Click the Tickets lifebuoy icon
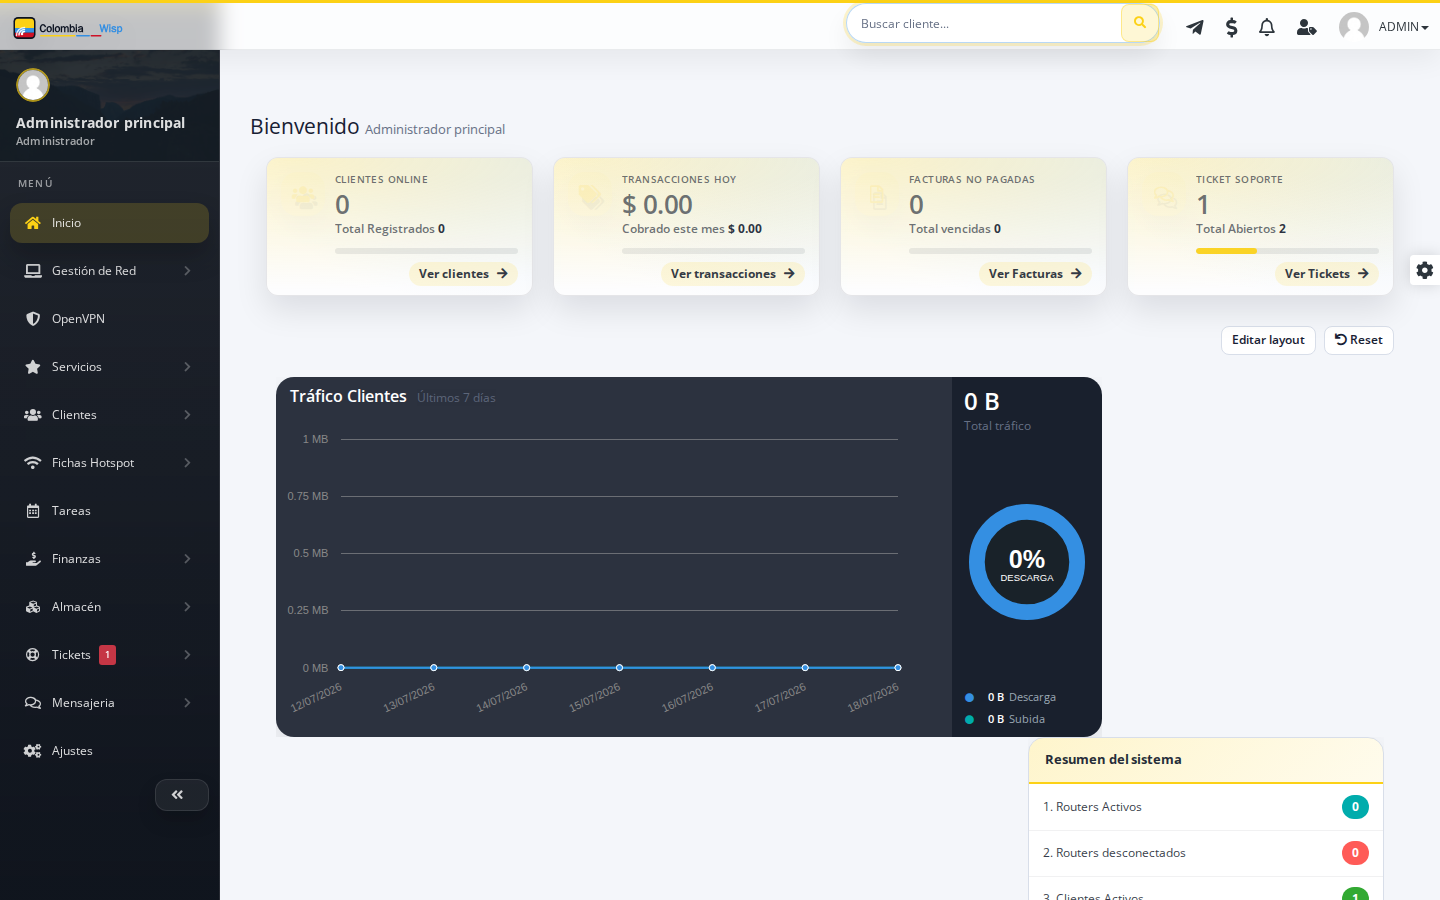Viewport: 1440px width, 900px height. point(33,655)
